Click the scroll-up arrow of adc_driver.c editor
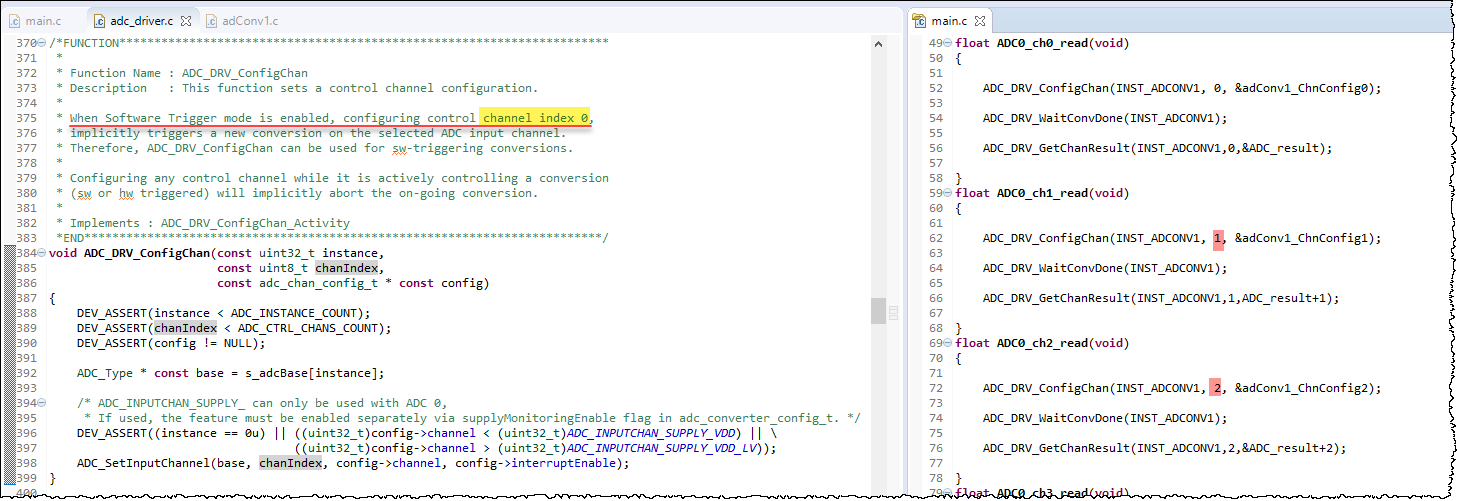Image resolution: width=1457 pixels, height=501 pixels. (x=877, y=45)
